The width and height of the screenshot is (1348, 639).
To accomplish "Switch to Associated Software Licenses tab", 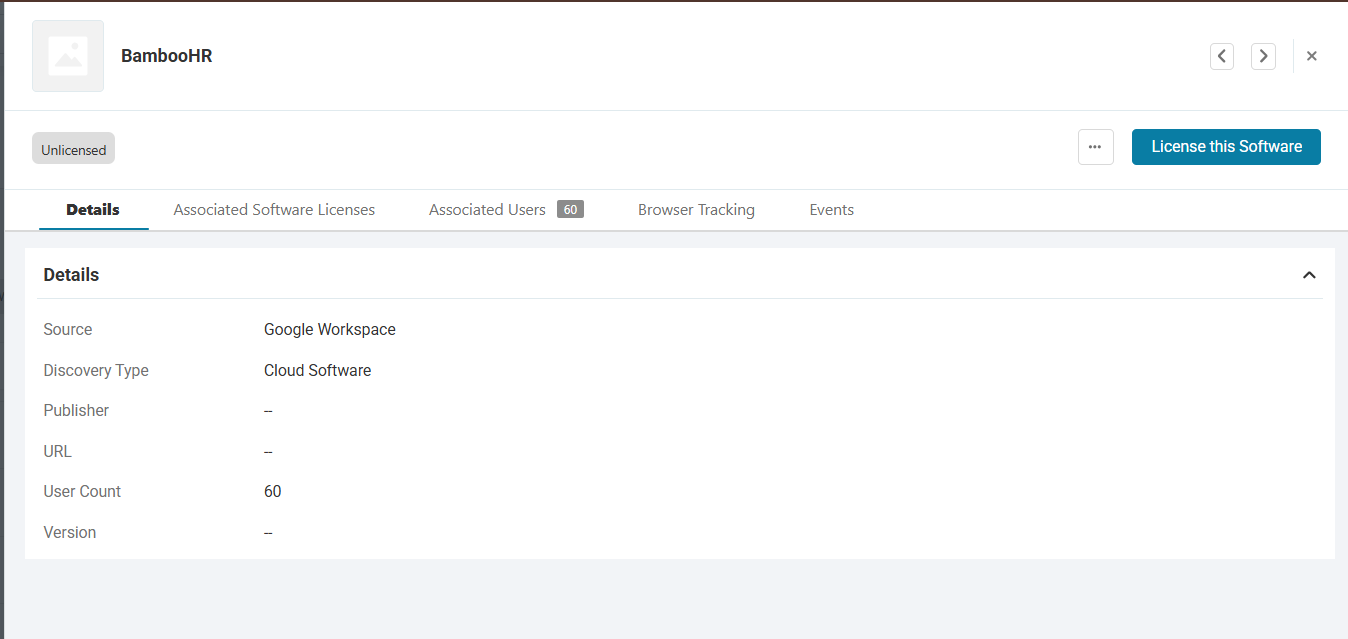I will point(274,210).
